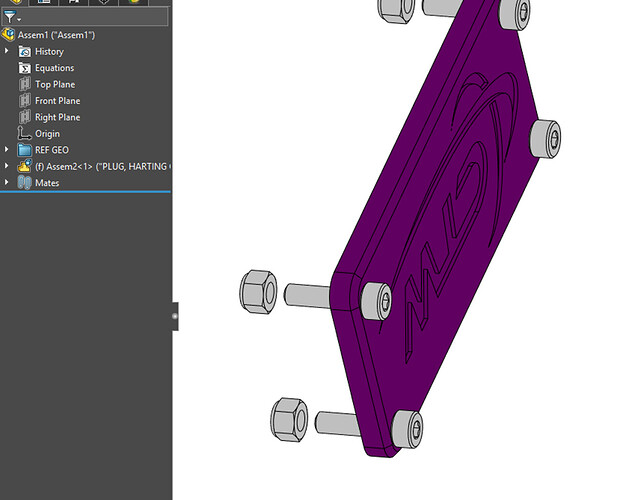622x500 pixels.
Task: Click the History folder icon
Action: 25,51
